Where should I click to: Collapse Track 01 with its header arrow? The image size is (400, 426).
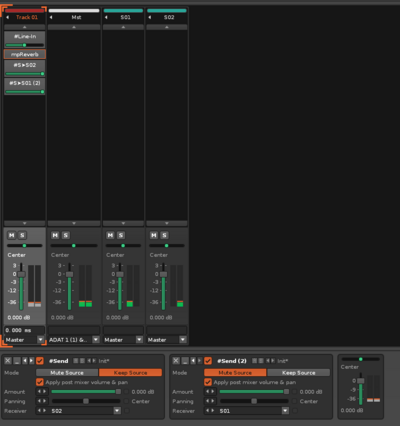coord(7,17)
